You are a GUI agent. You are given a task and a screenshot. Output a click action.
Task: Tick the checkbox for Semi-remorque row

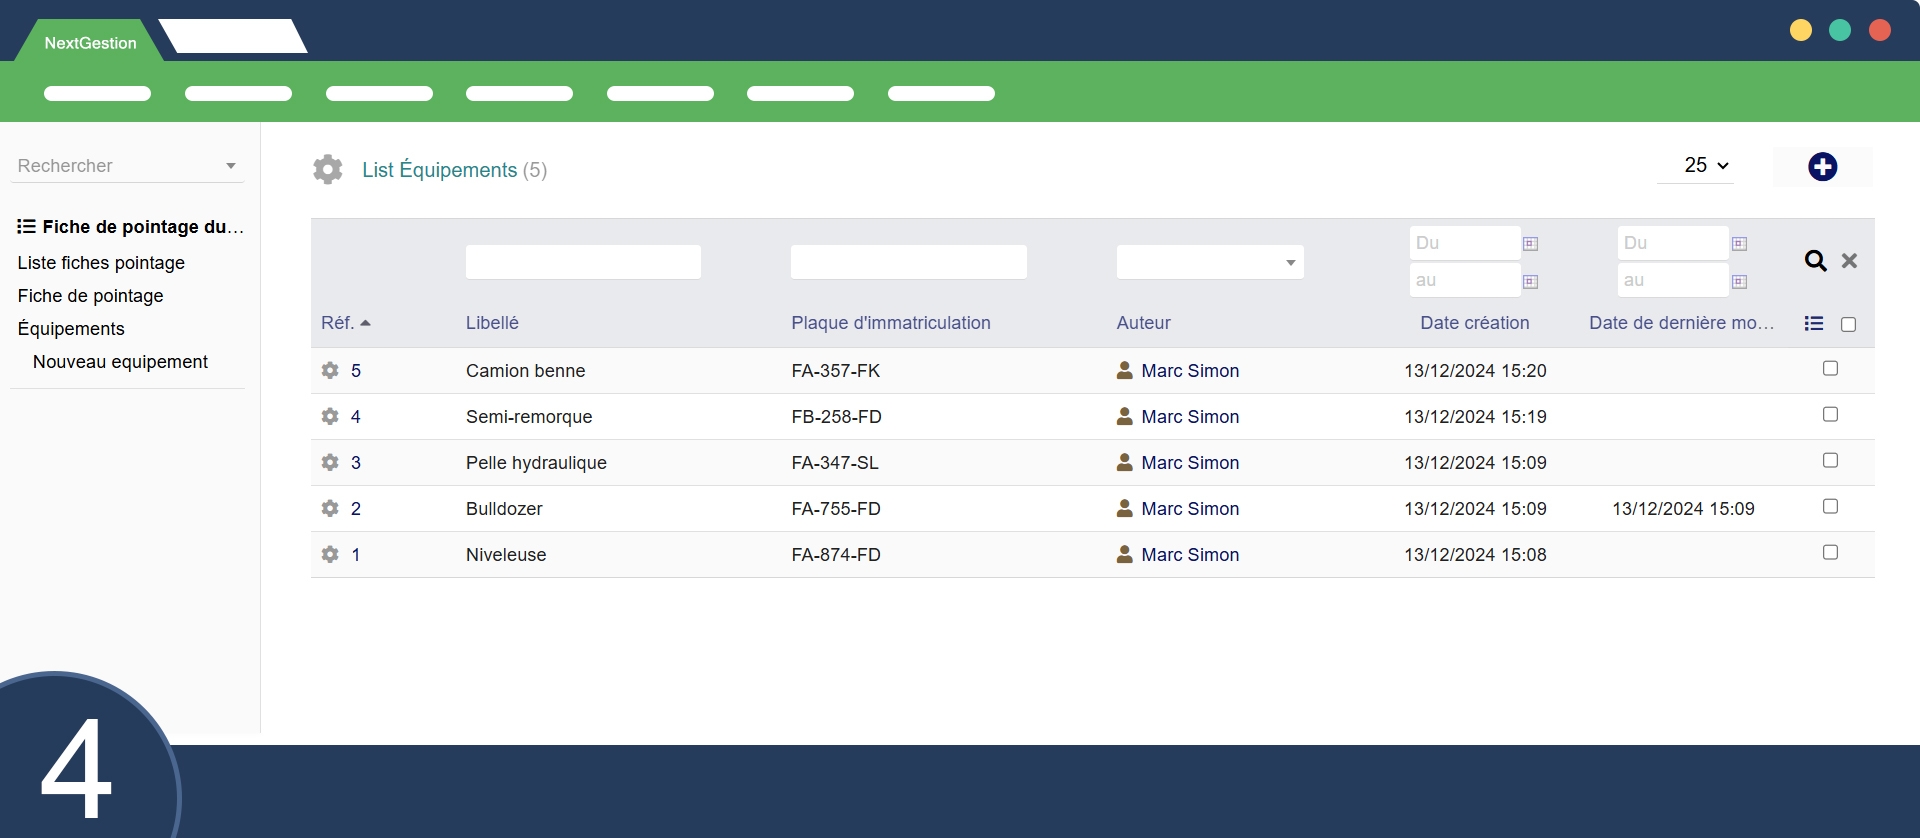tap(1830, 415)
